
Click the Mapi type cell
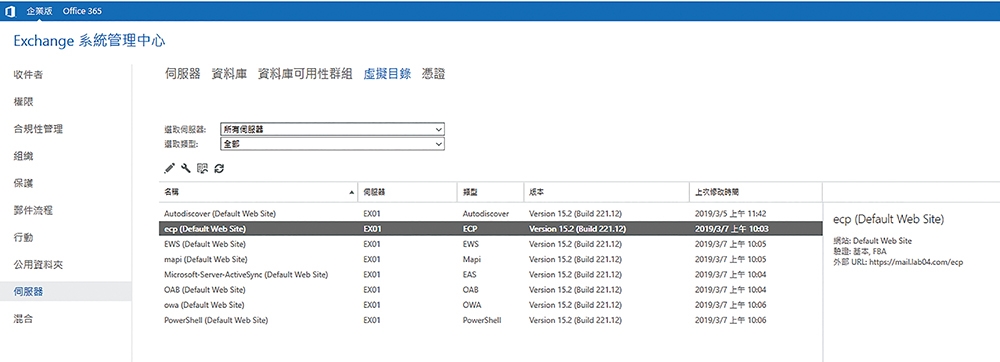(471, 259)
